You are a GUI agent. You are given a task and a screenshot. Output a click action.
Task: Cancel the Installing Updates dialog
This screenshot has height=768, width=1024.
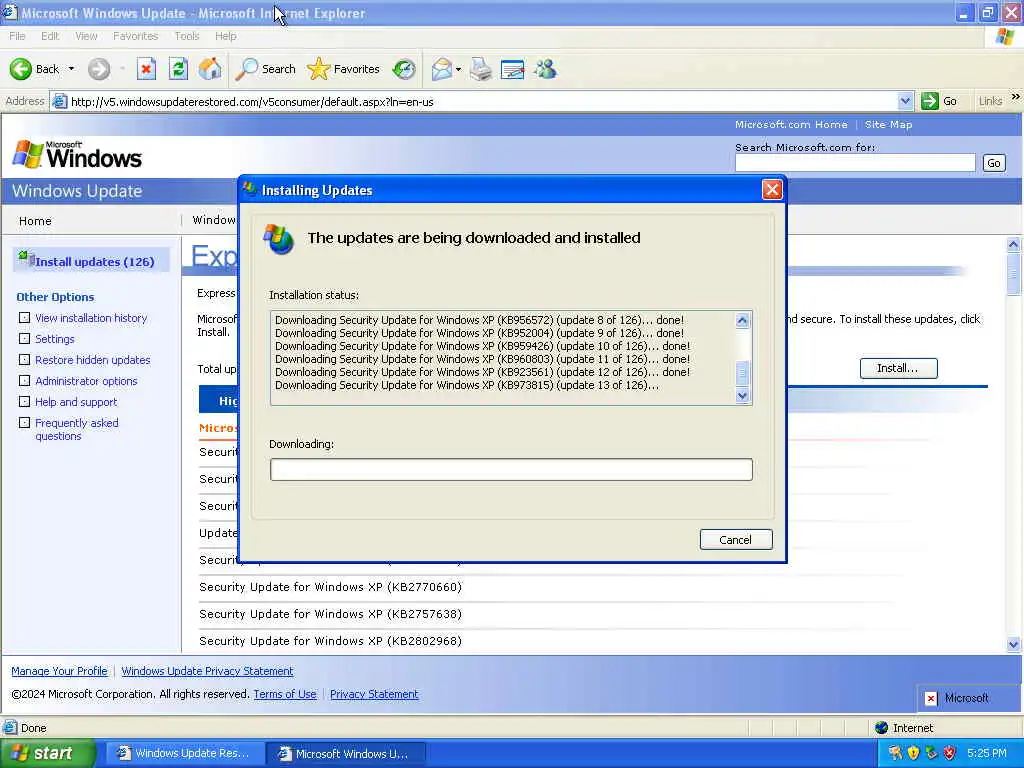[735, 539]
